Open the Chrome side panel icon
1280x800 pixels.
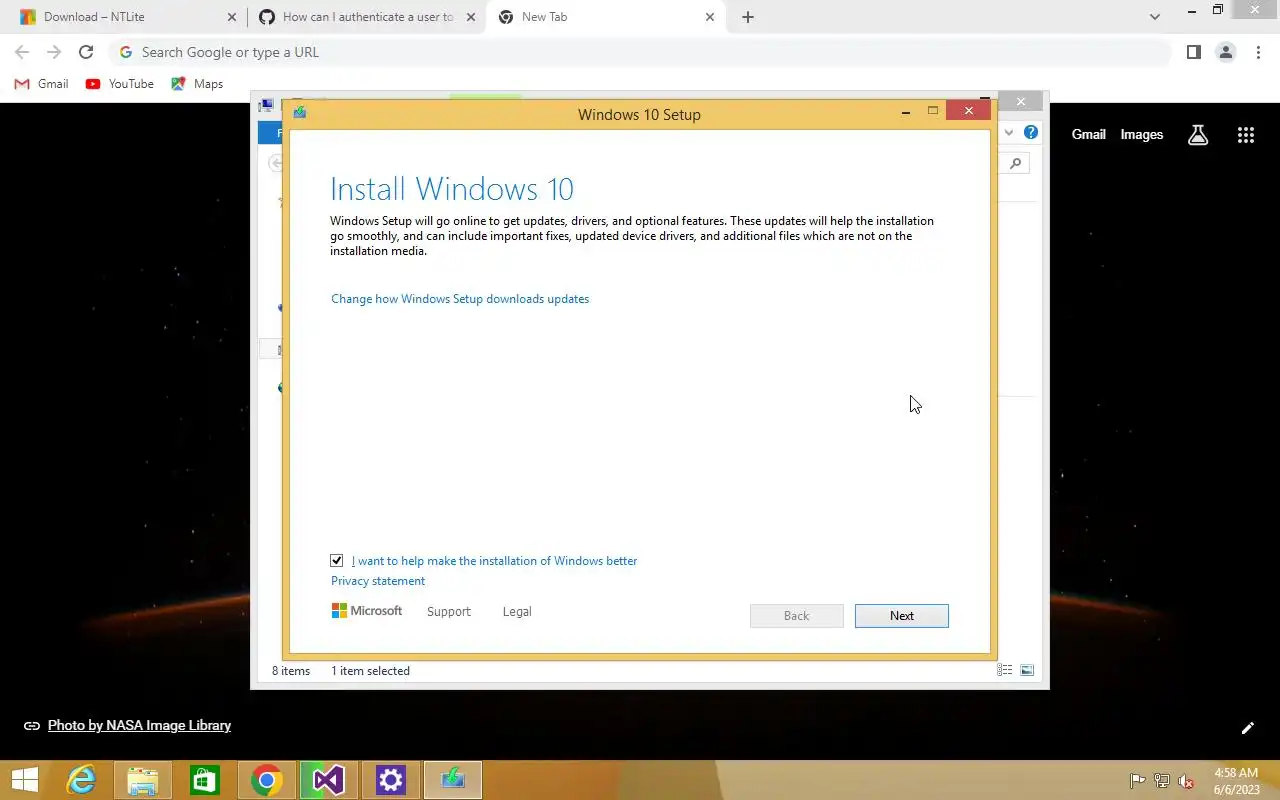coord(1193,52)
